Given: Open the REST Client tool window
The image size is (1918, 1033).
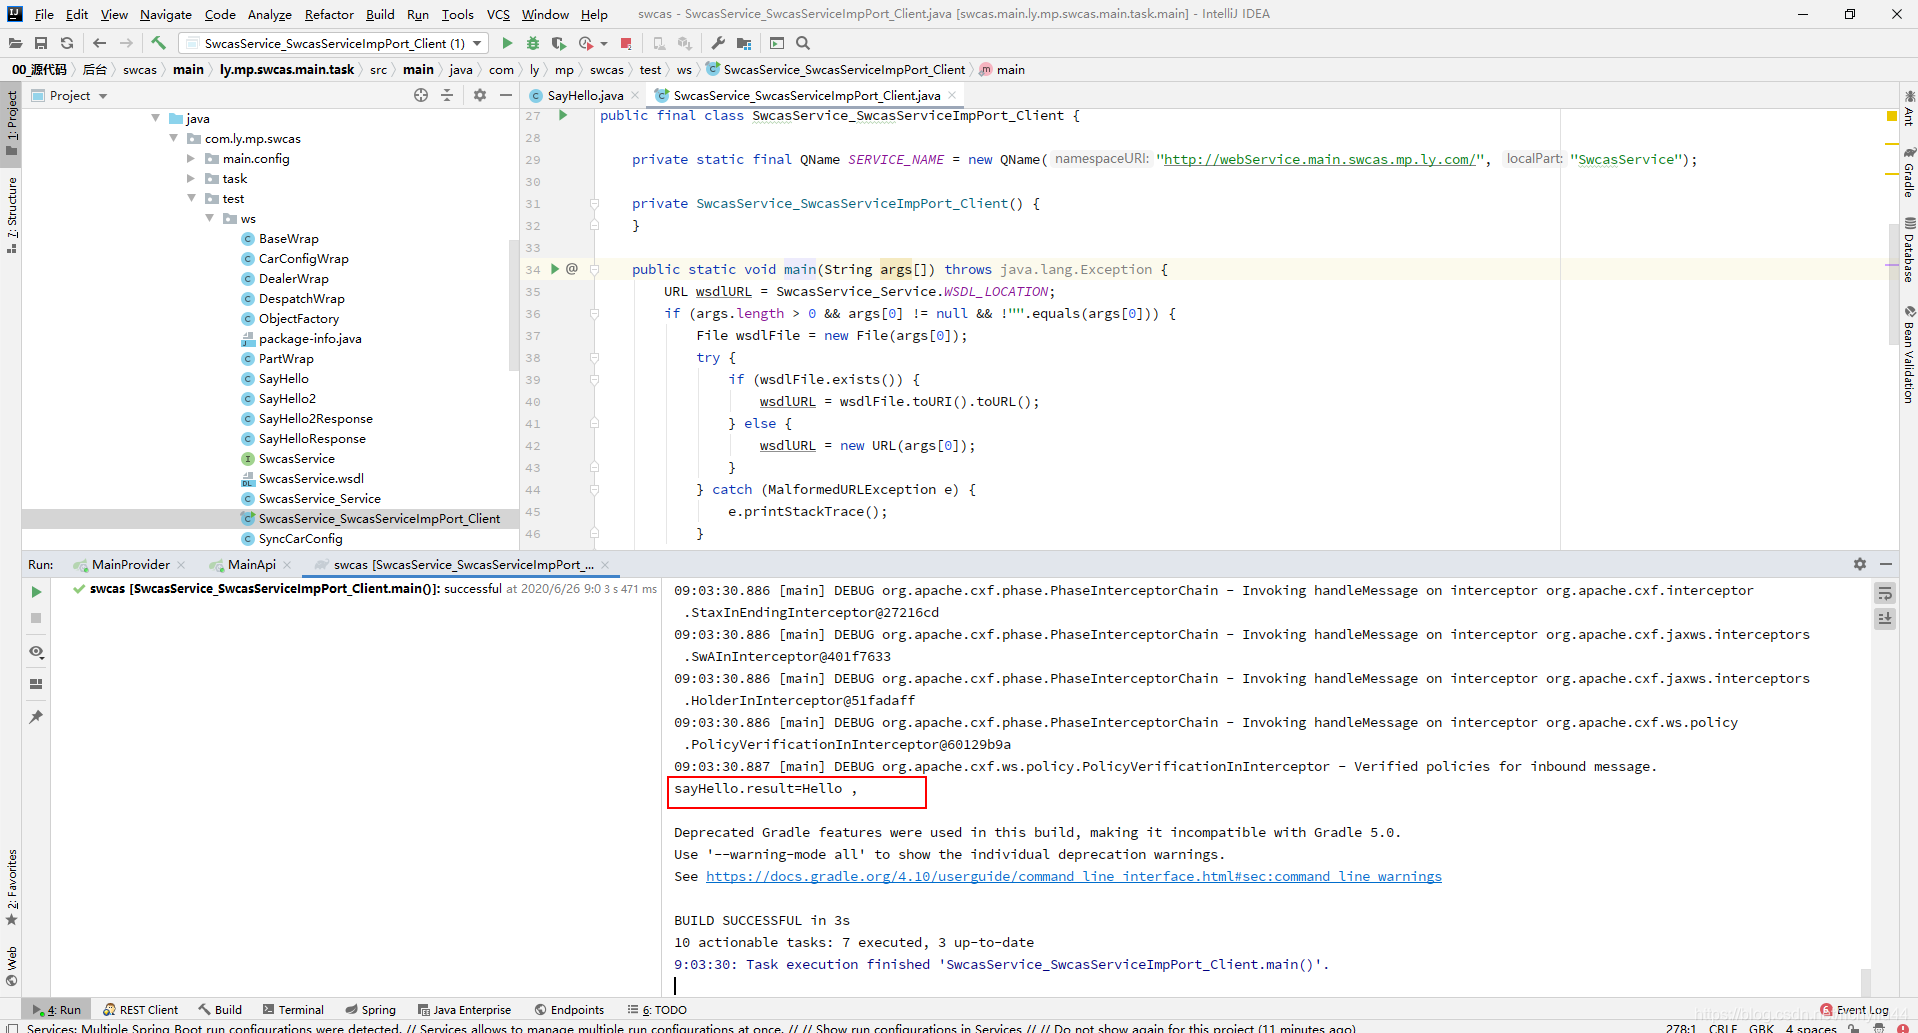Looking at the screenshot, I should pos(140,1010).
